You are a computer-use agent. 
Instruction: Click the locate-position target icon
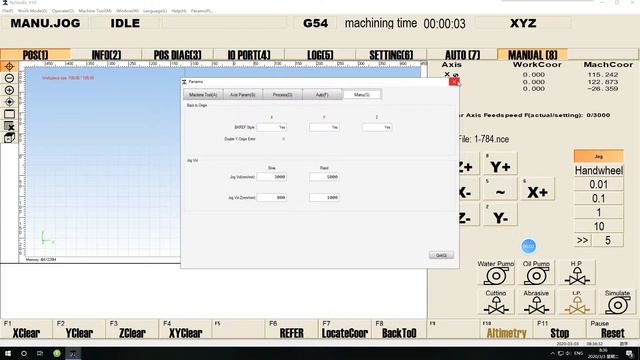point(9,102)
